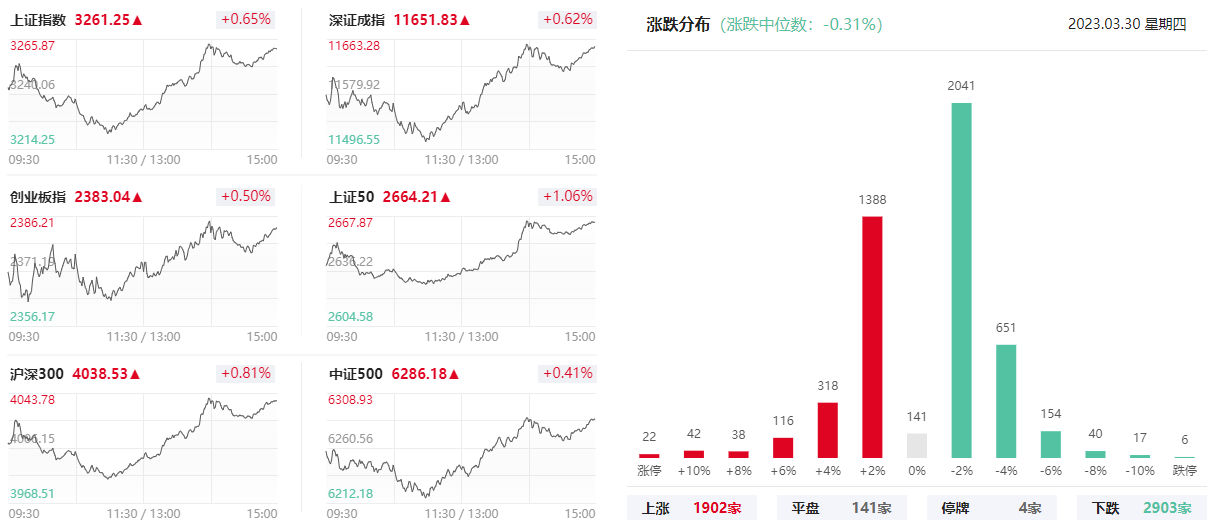Image resolution: width=1208 pixels, height=520 pixels.
Task: Open the 沪深300 index label
Action: coord(37,374)
